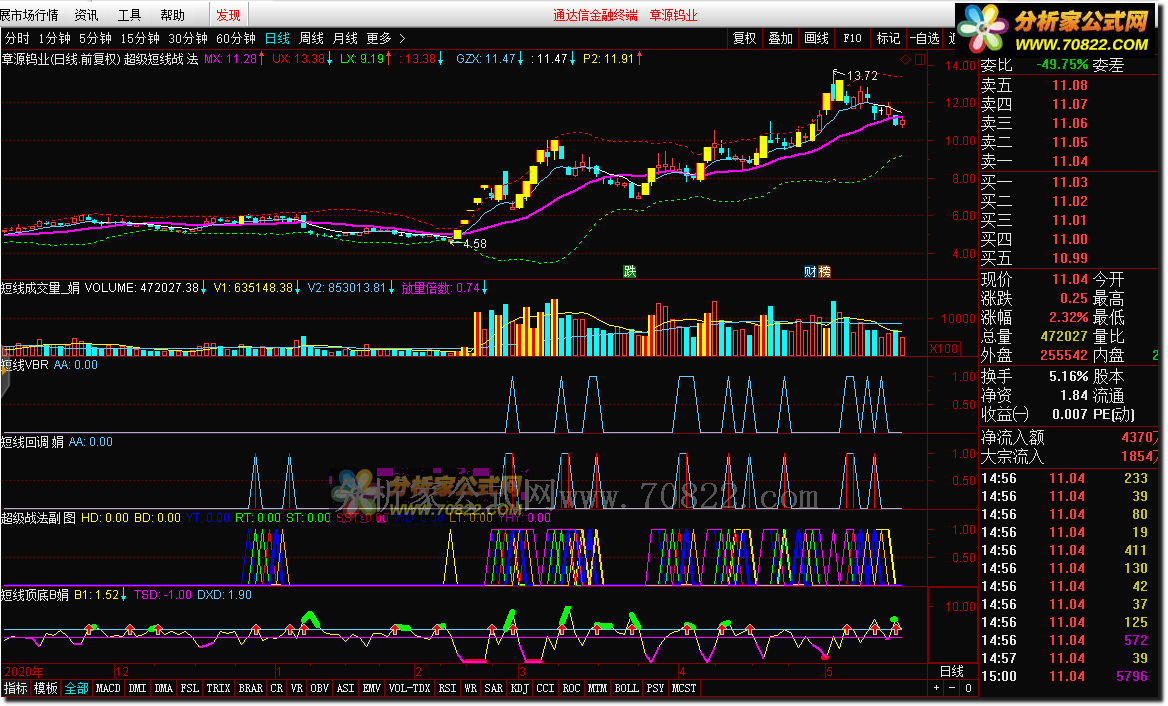This screenshot has width=1168, height=706.
Task: Switch to the 1分钟 period
Action: point(54,38)
